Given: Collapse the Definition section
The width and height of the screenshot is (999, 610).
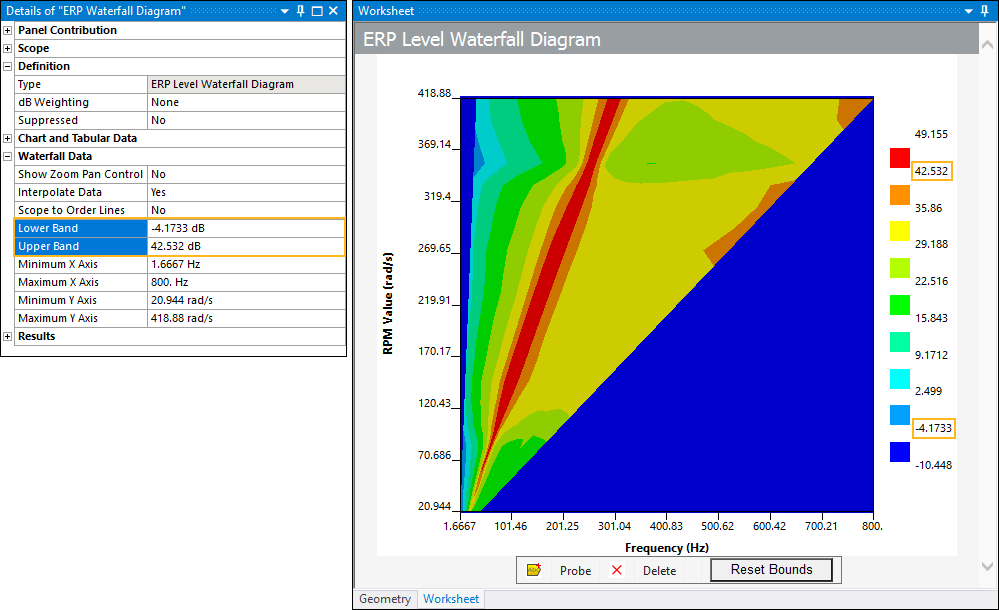Looking at the screenshot, I should [x=8, y=66].
